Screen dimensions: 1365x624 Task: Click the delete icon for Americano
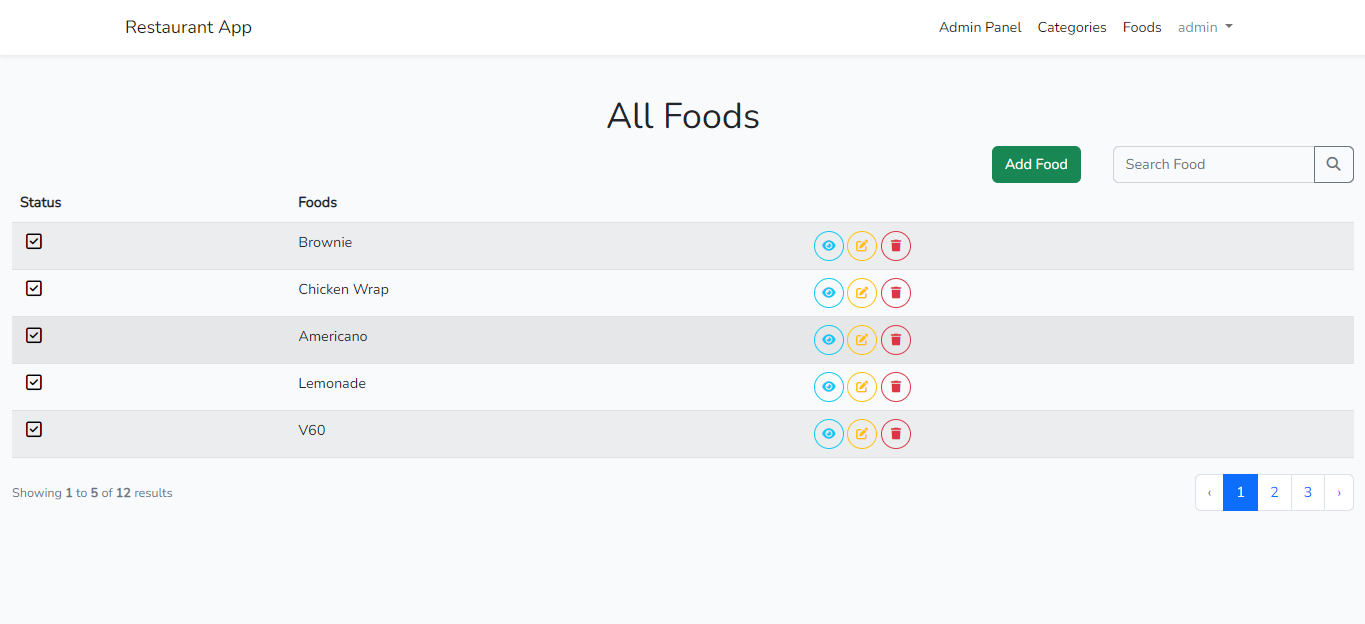[x=895, y=339]
